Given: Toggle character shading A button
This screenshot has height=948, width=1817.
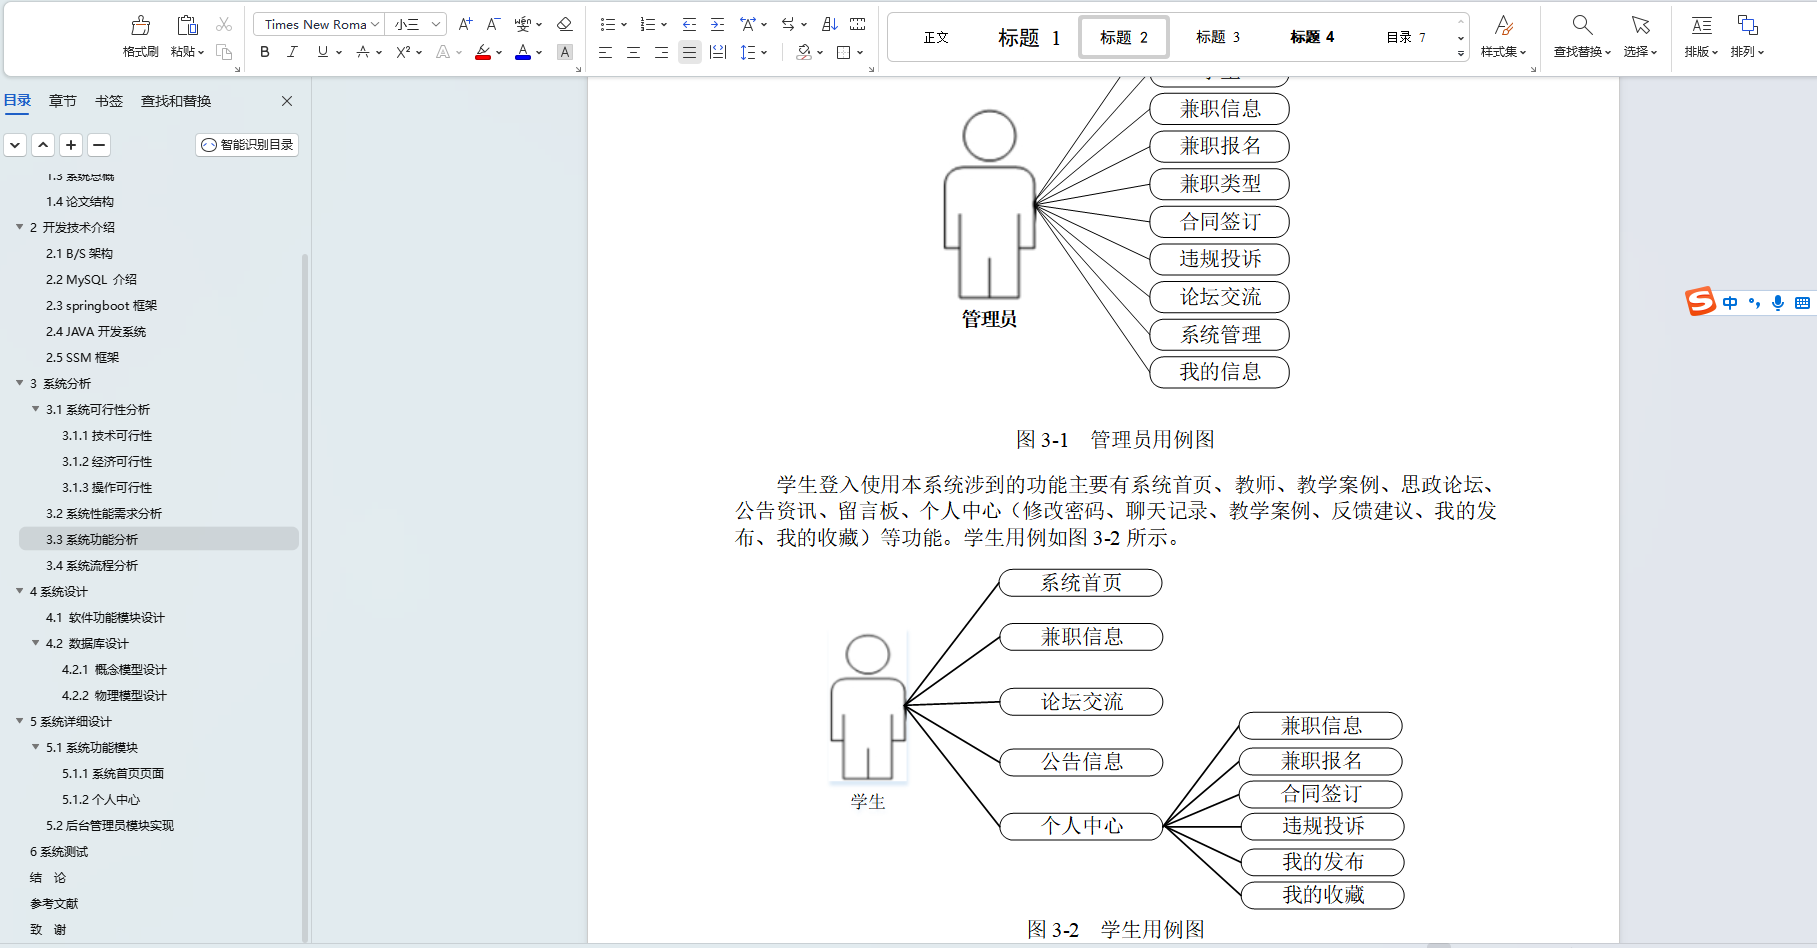Looking at the screenshot, I should (x=565, y=52).
